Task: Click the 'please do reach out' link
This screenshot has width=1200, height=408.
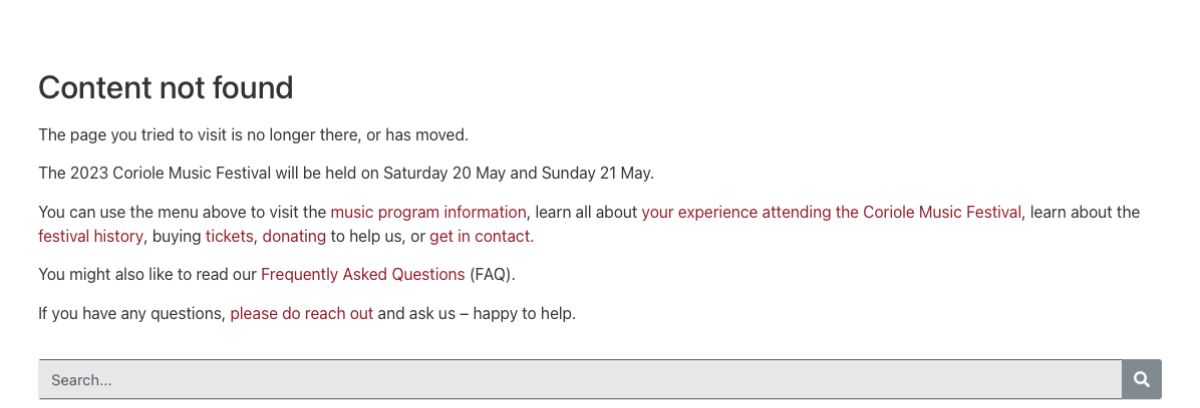Action: (x=302, y=314)
